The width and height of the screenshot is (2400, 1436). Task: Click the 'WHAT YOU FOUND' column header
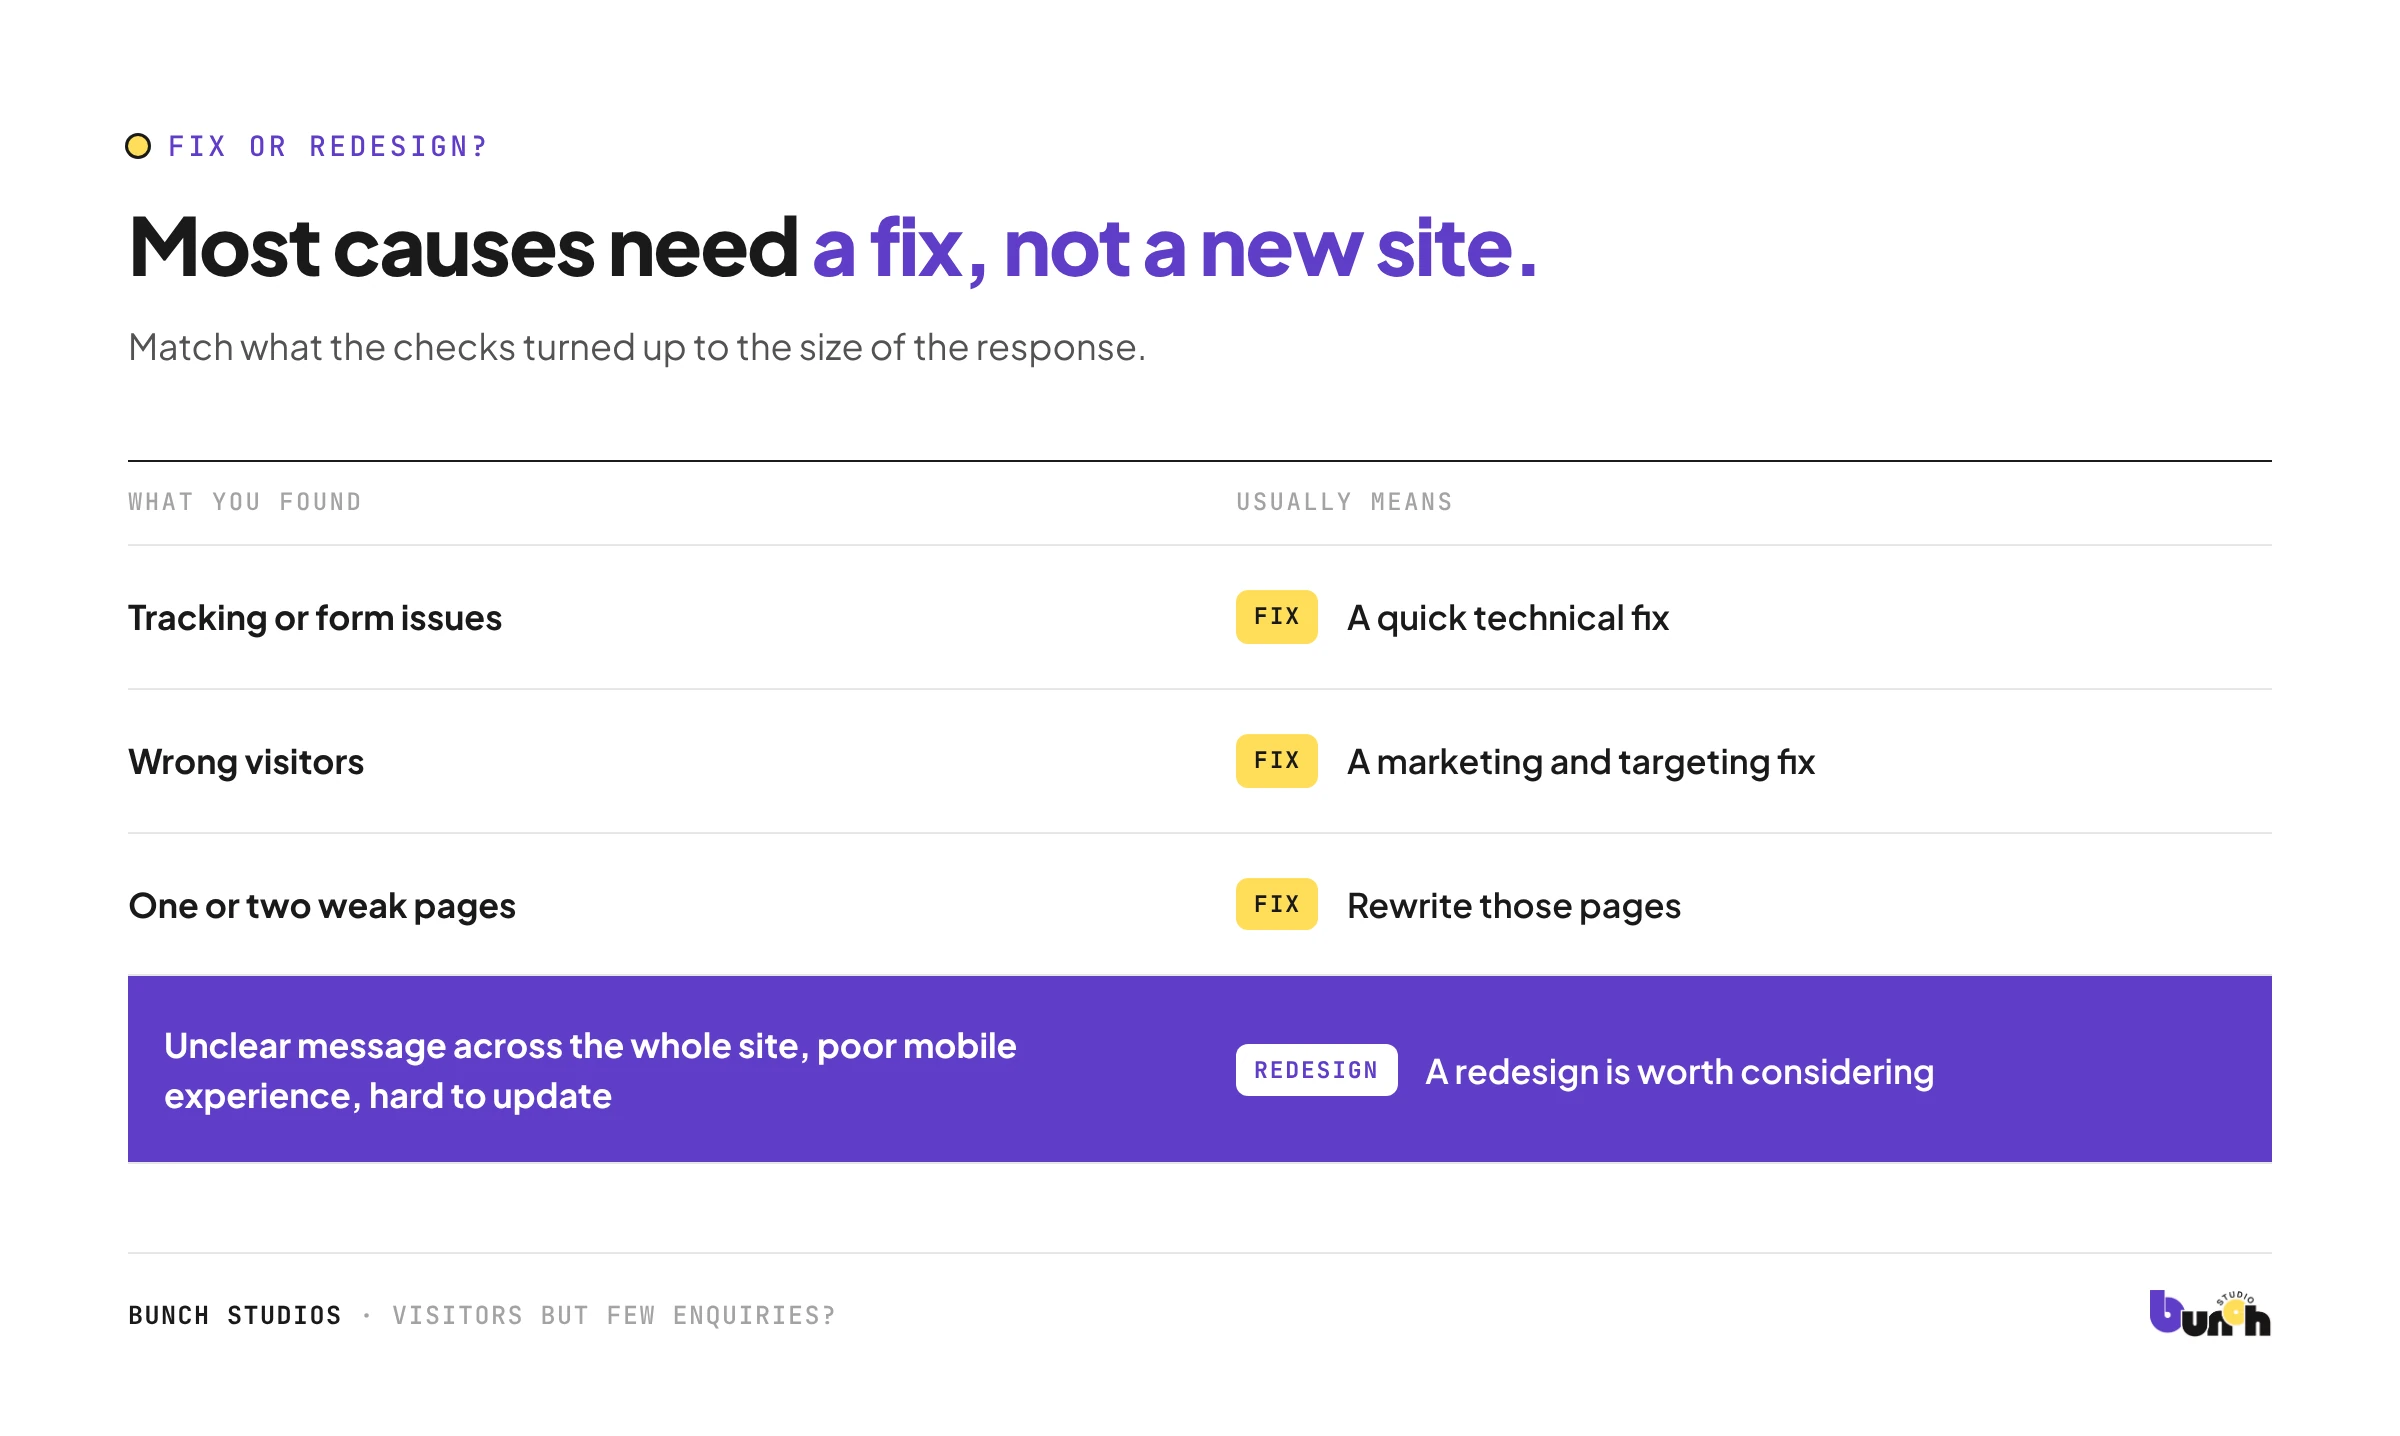point(245,502)
